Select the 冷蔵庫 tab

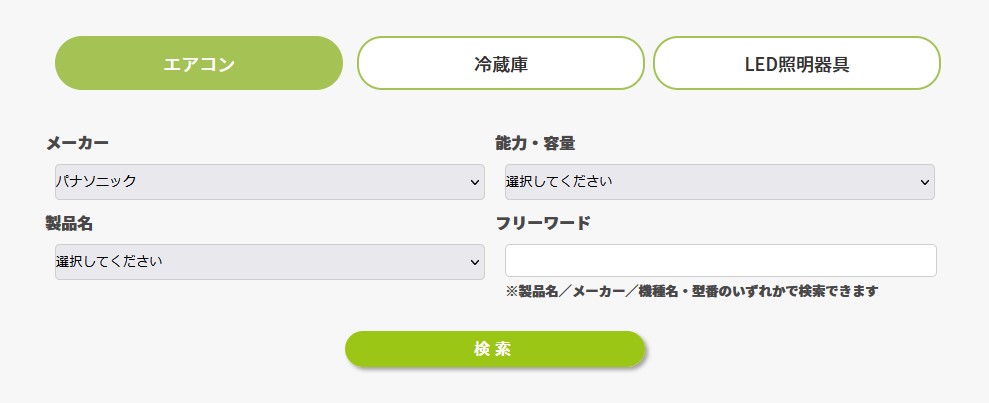click(500, 64)
